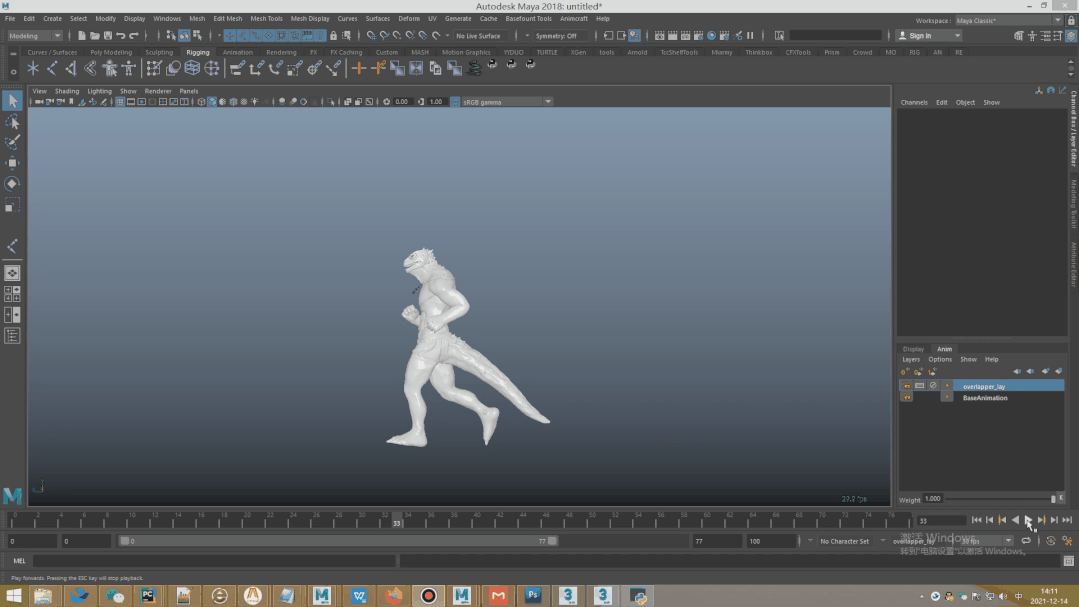
Task: Open Quick Rig human figure shelf icon
Action: point(109,68)
